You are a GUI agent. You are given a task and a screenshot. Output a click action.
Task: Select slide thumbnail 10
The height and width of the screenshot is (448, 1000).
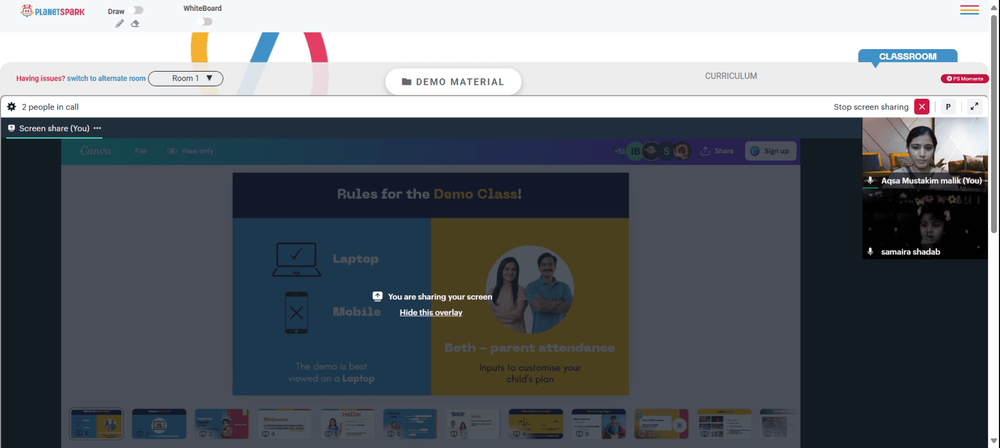pyautogui.click(x=661, y=424)
